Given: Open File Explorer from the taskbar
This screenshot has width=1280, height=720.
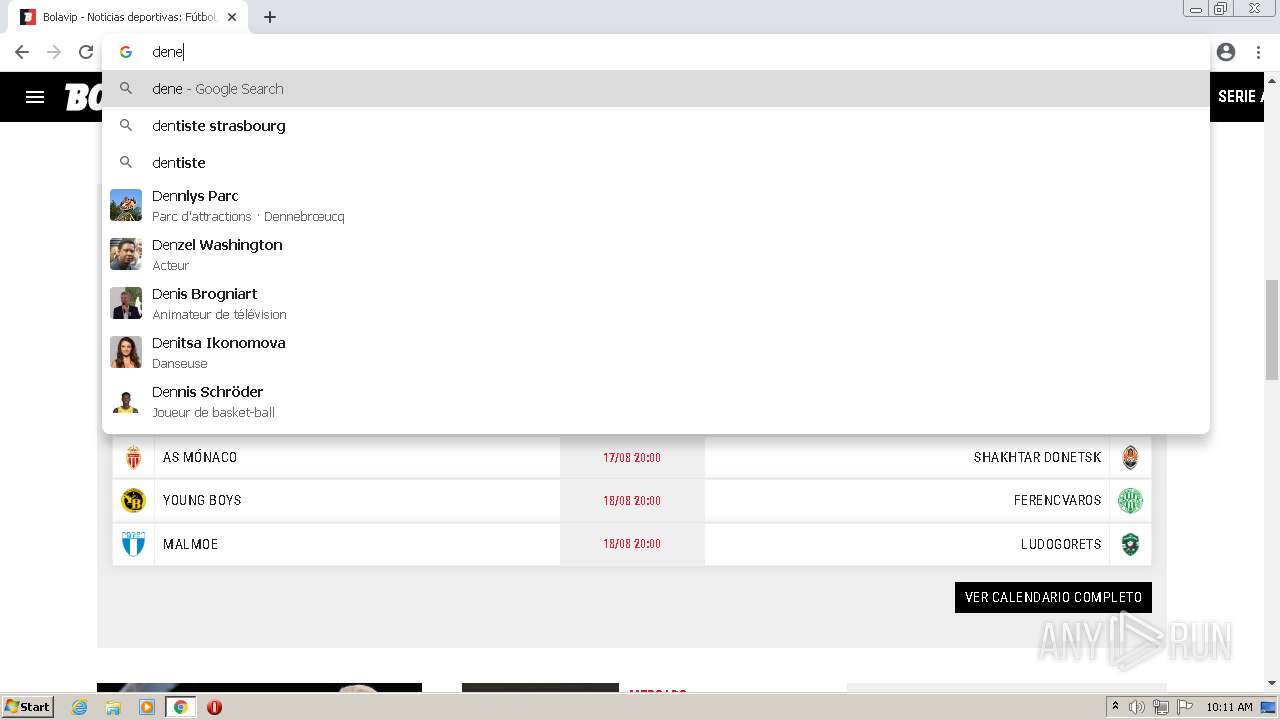Looking at the screenshot, I should 113,707.
